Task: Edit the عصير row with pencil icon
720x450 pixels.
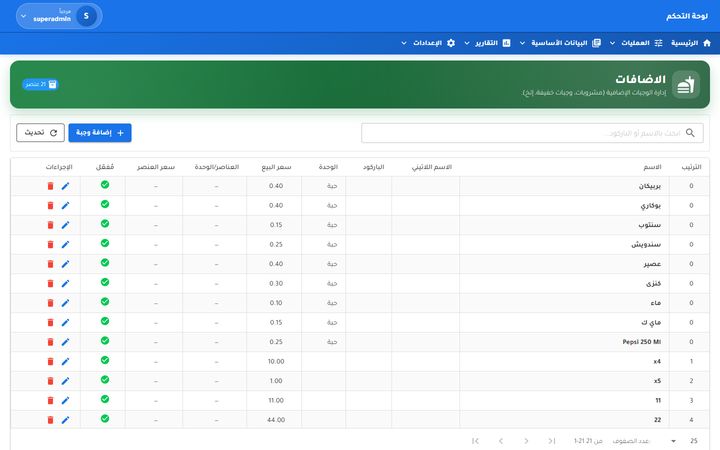Action: 65,264
